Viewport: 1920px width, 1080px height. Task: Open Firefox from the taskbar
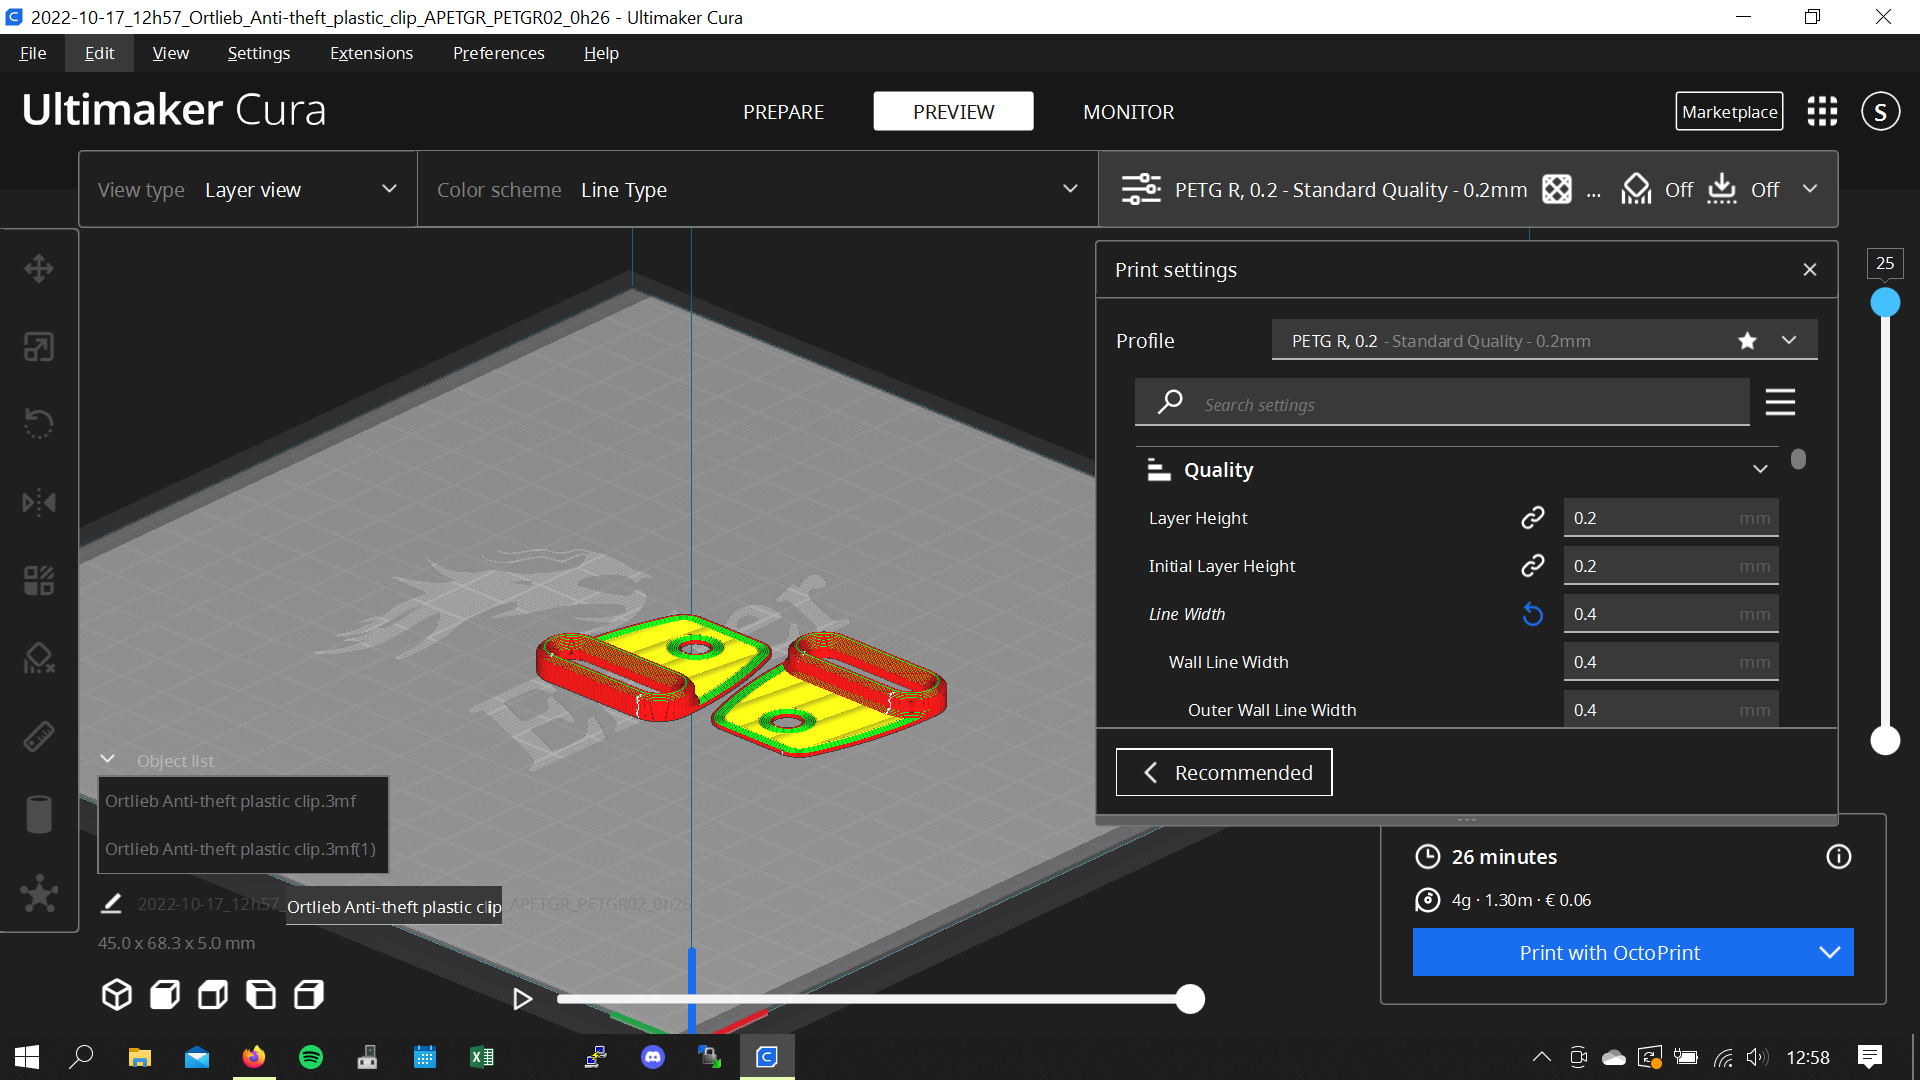tap(254, 1057)
